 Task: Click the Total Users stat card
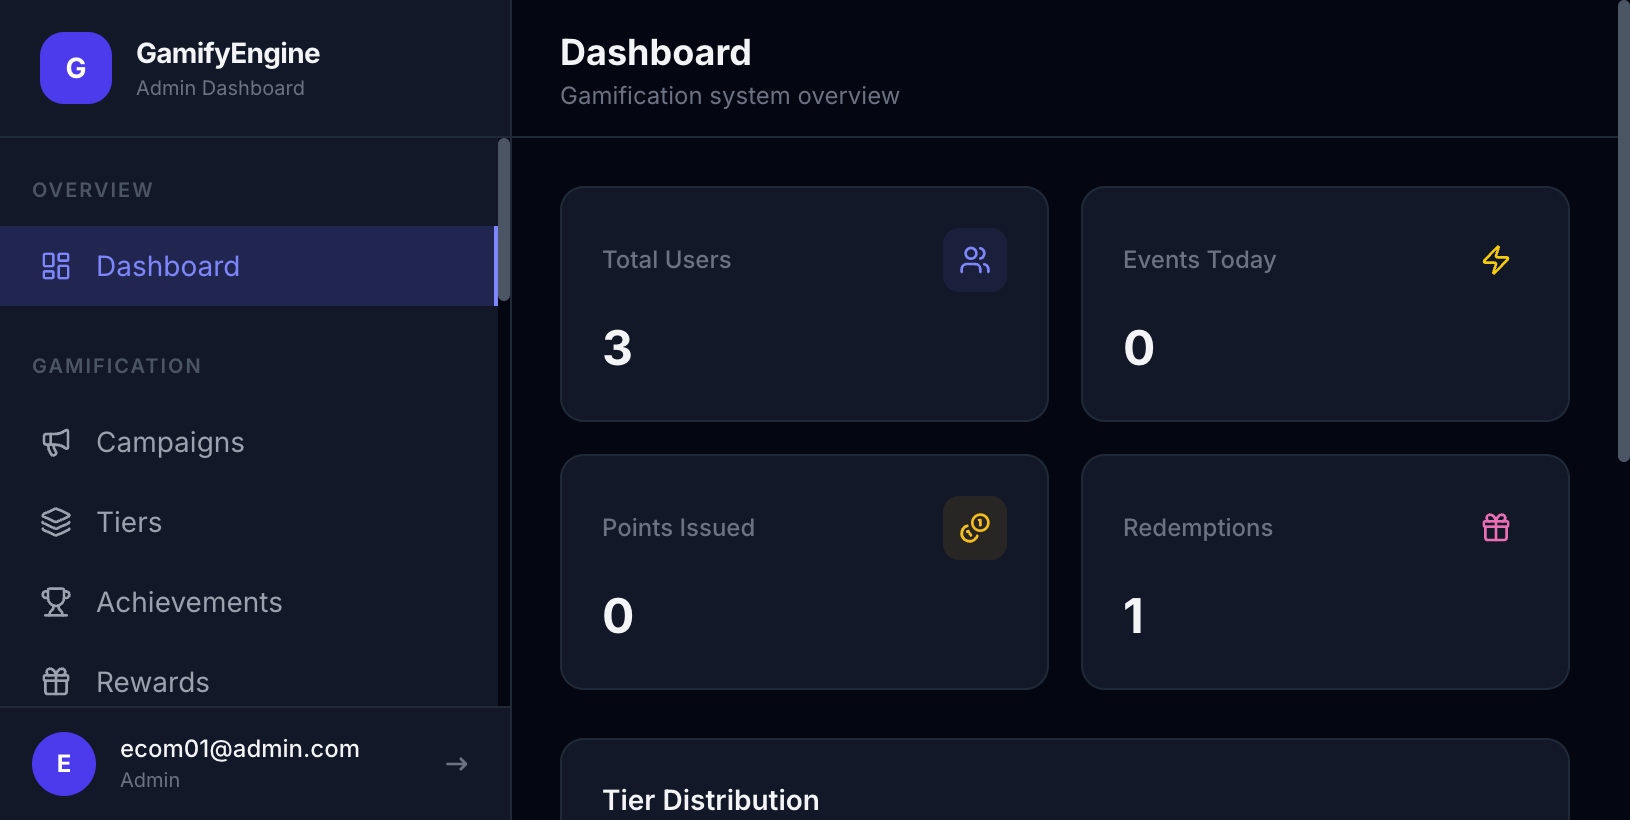coord(805,303)
